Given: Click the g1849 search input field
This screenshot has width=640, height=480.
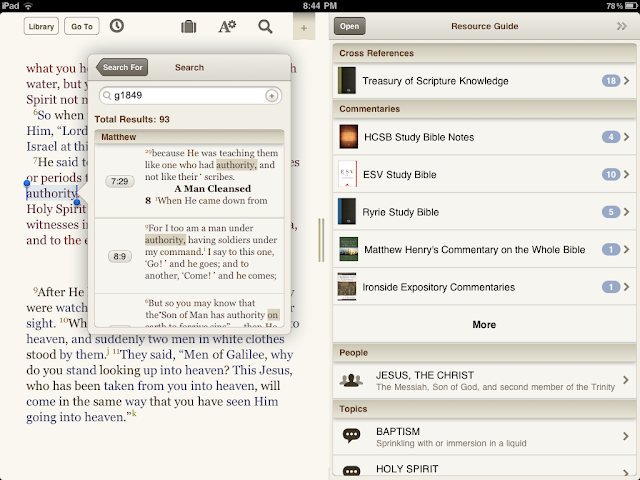Looking at the screenshot, I should click(x=190, y=96).
